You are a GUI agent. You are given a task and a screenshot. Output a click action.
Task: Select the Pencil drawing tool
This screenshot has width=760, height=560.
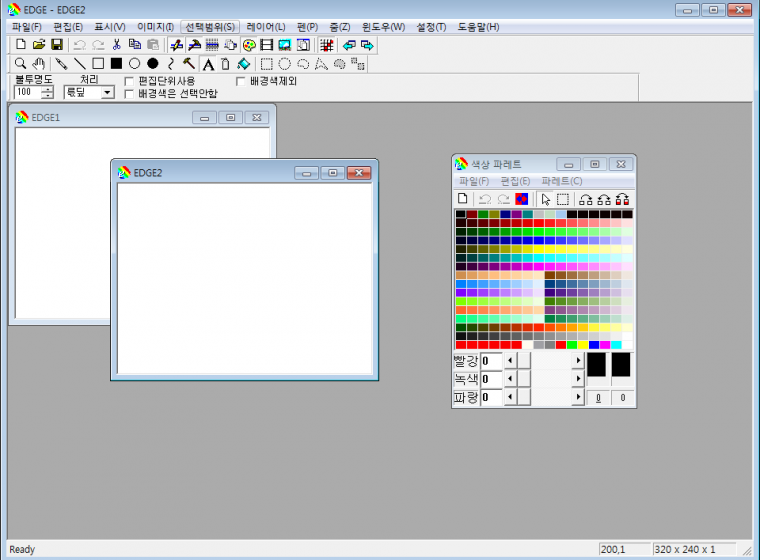(61, 64)
